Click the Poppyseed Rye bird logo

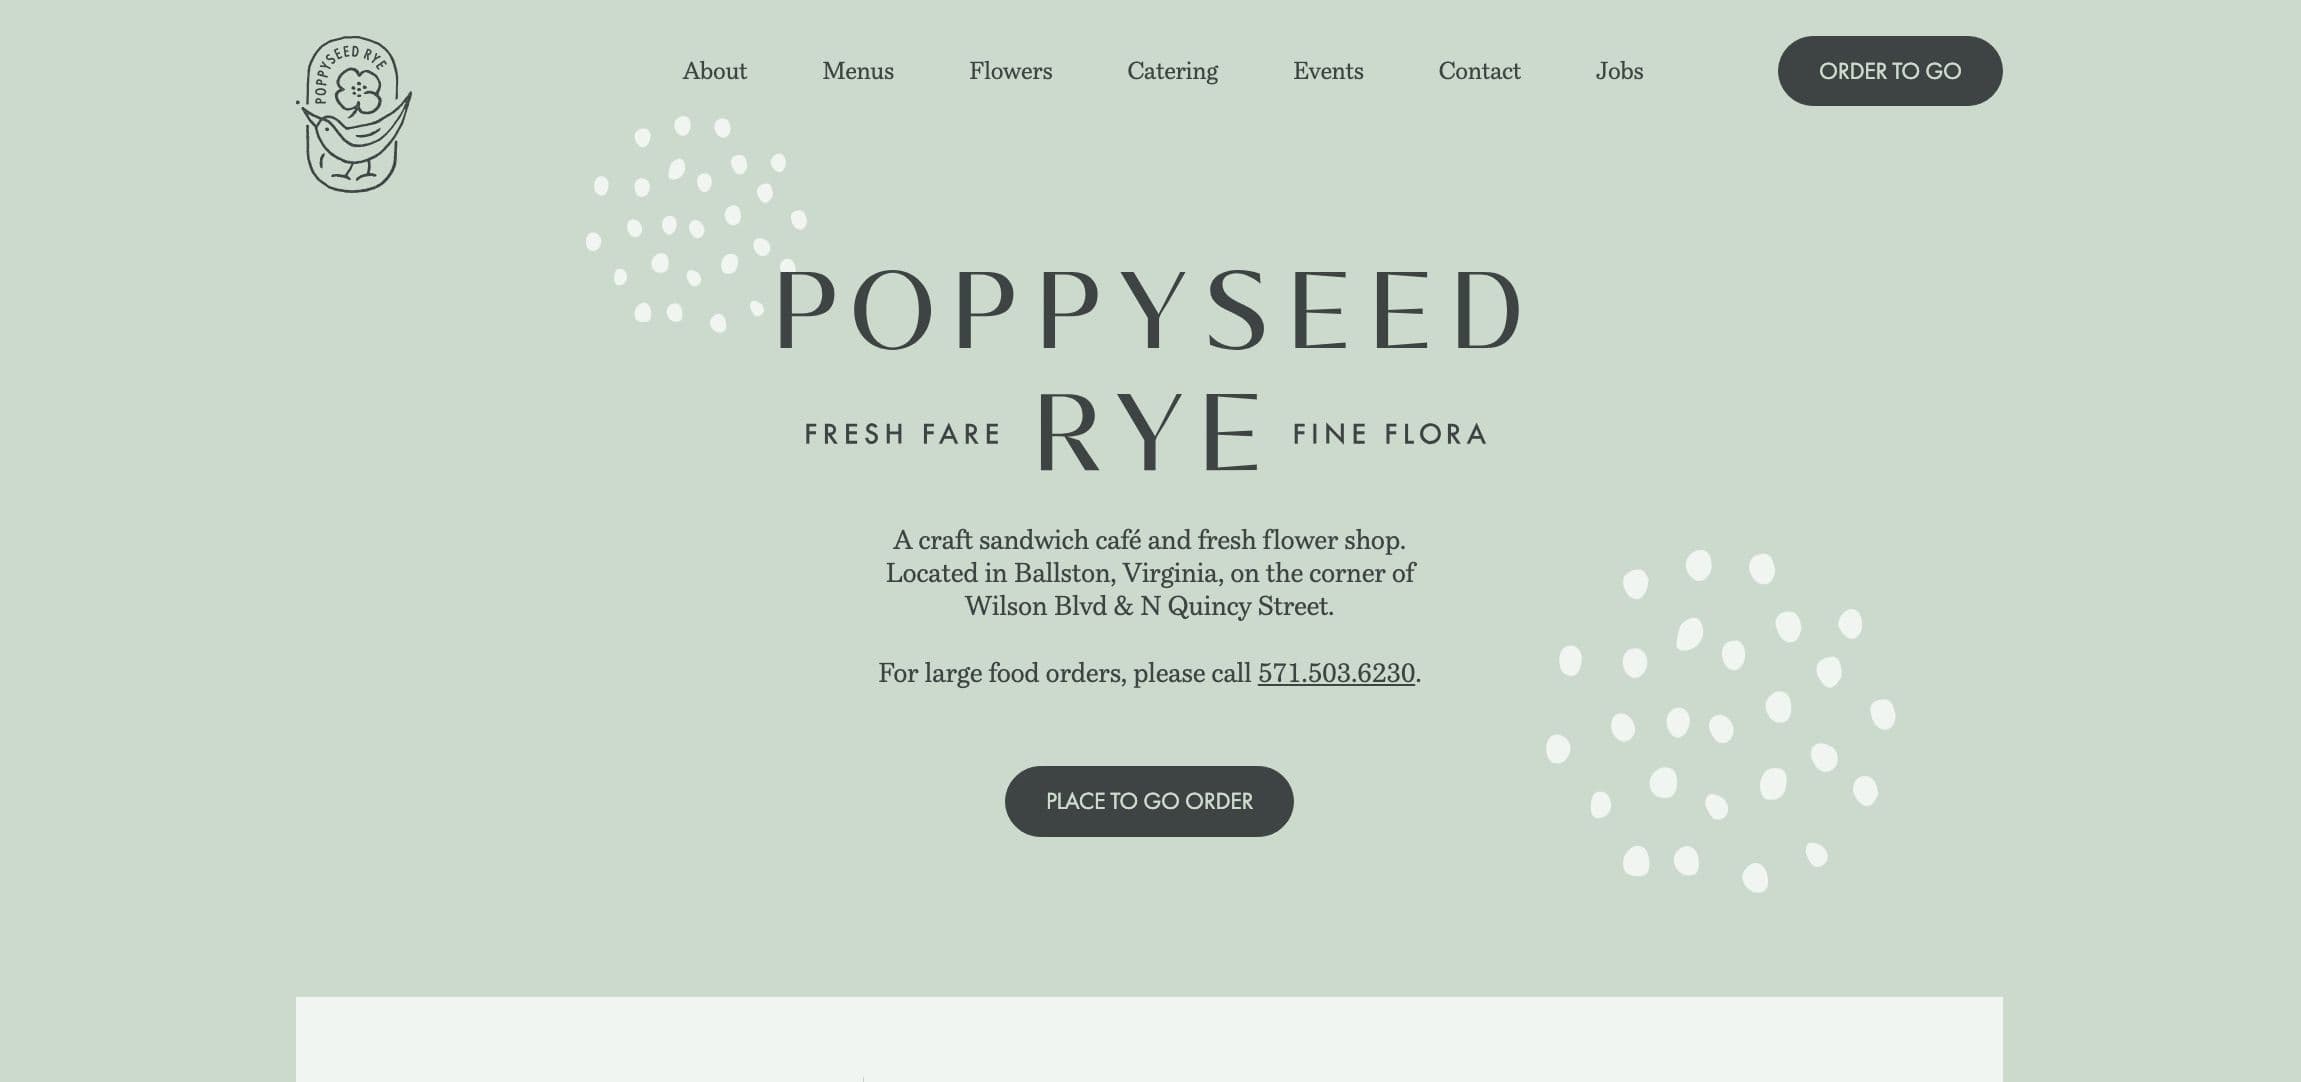pos(354,114)
